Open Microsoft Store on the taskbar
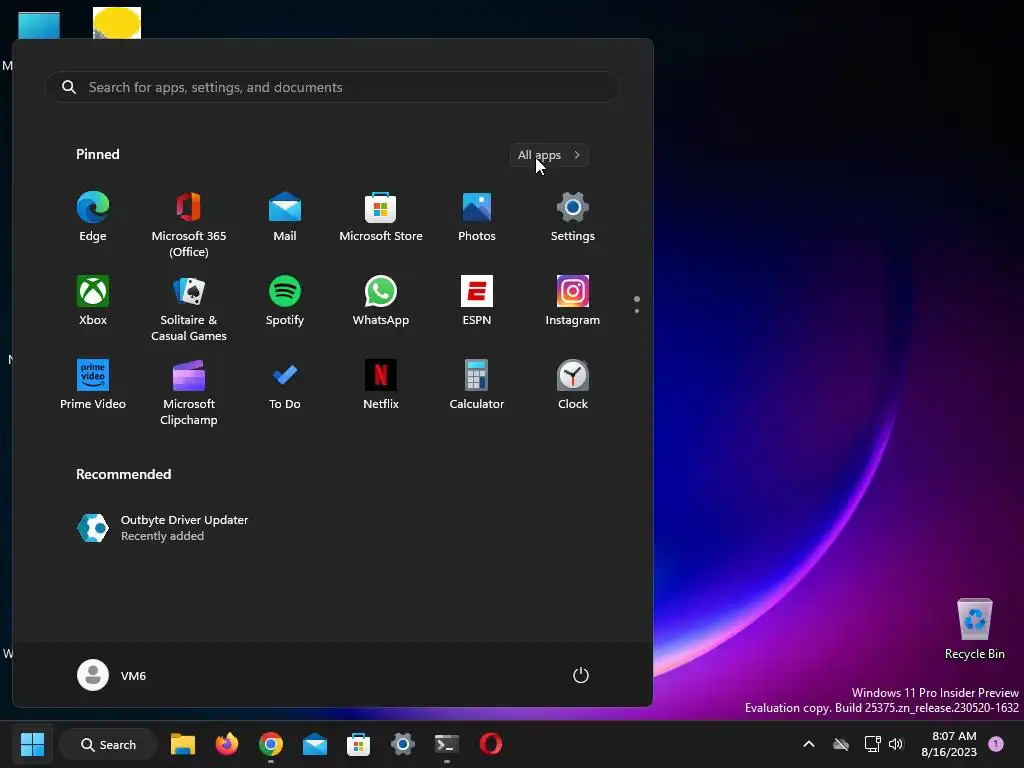 [x=359, y=744]
